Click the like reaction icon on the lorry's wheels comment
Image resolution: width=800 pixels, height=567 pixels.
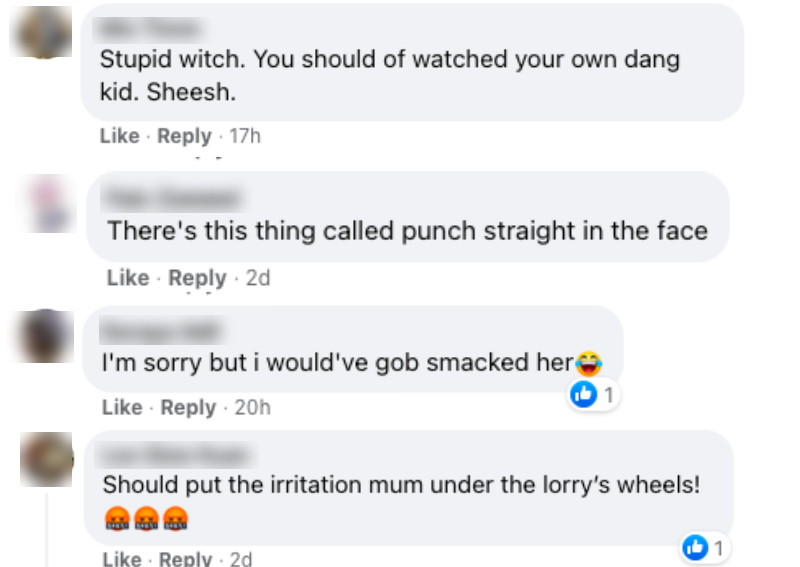[695, 547]
